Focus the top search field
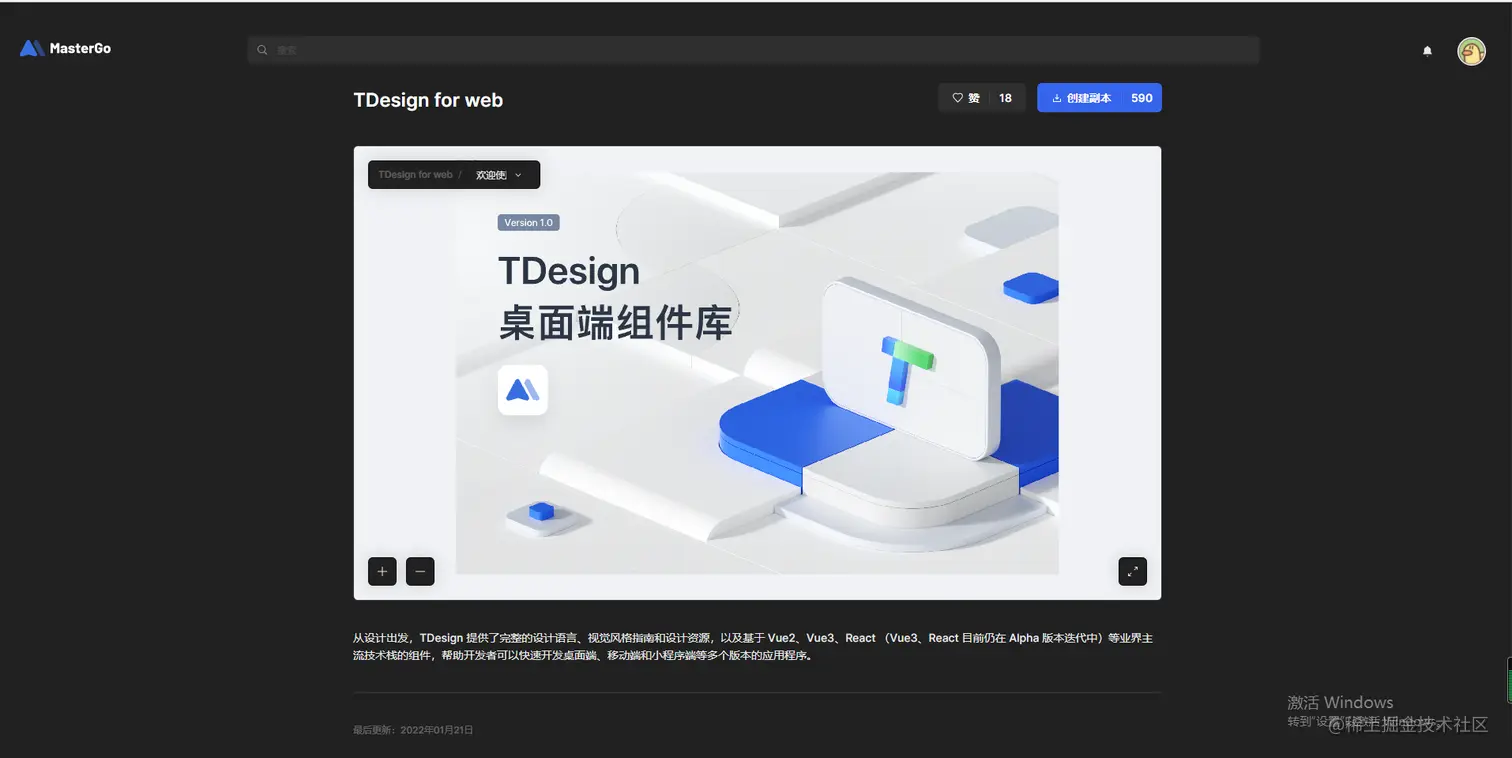Image resolution: width=1512 pixels, height=758 pixels. coord(753,50)
